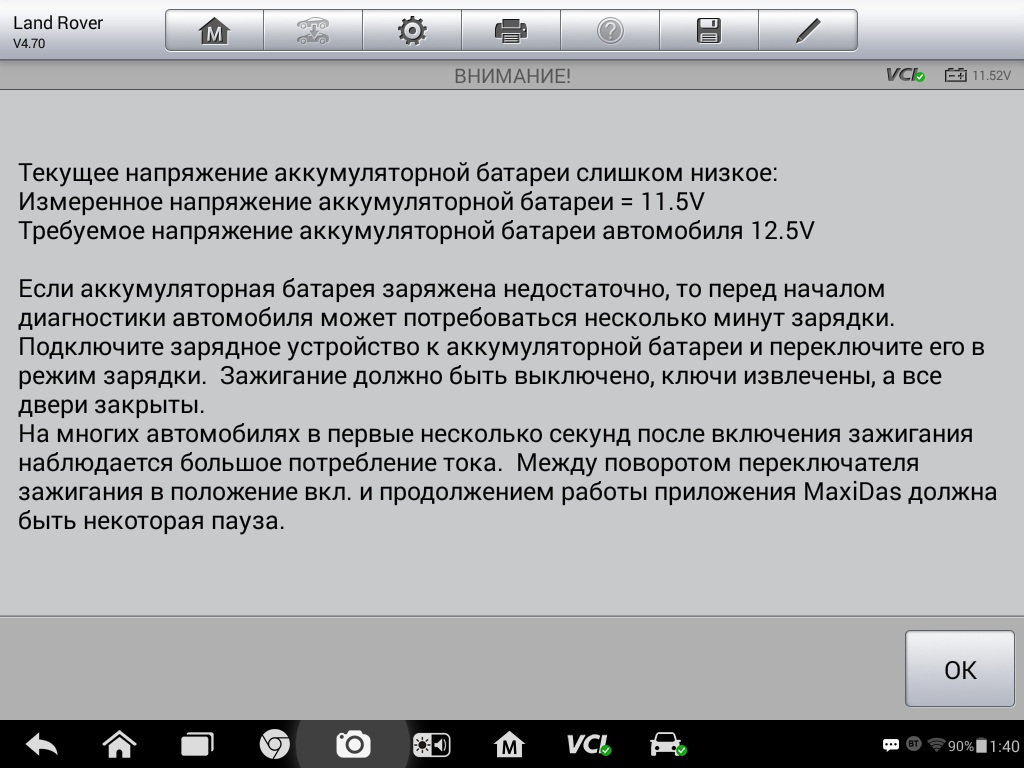Open settings via the gear icon

(x=411, y=31)
